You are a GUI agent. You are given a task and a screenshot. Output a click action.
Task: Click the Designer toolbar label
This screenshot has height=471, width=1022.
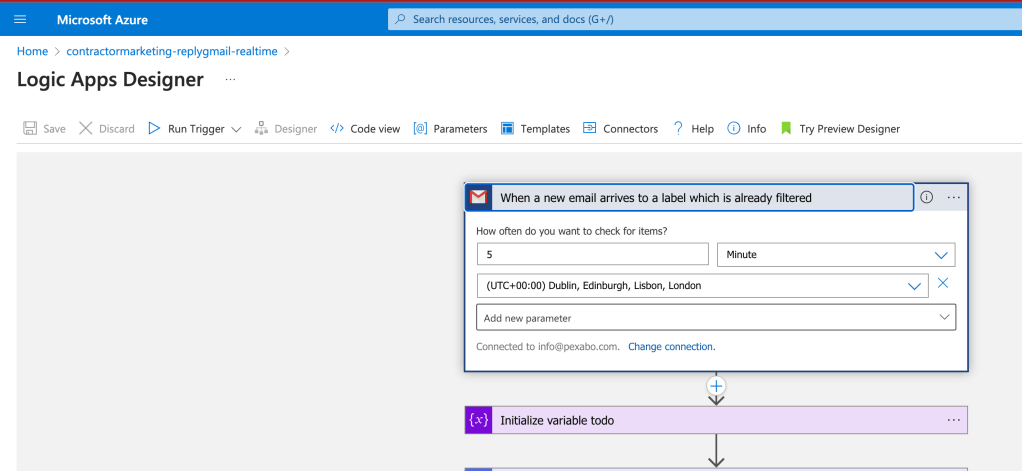[295, 129]
